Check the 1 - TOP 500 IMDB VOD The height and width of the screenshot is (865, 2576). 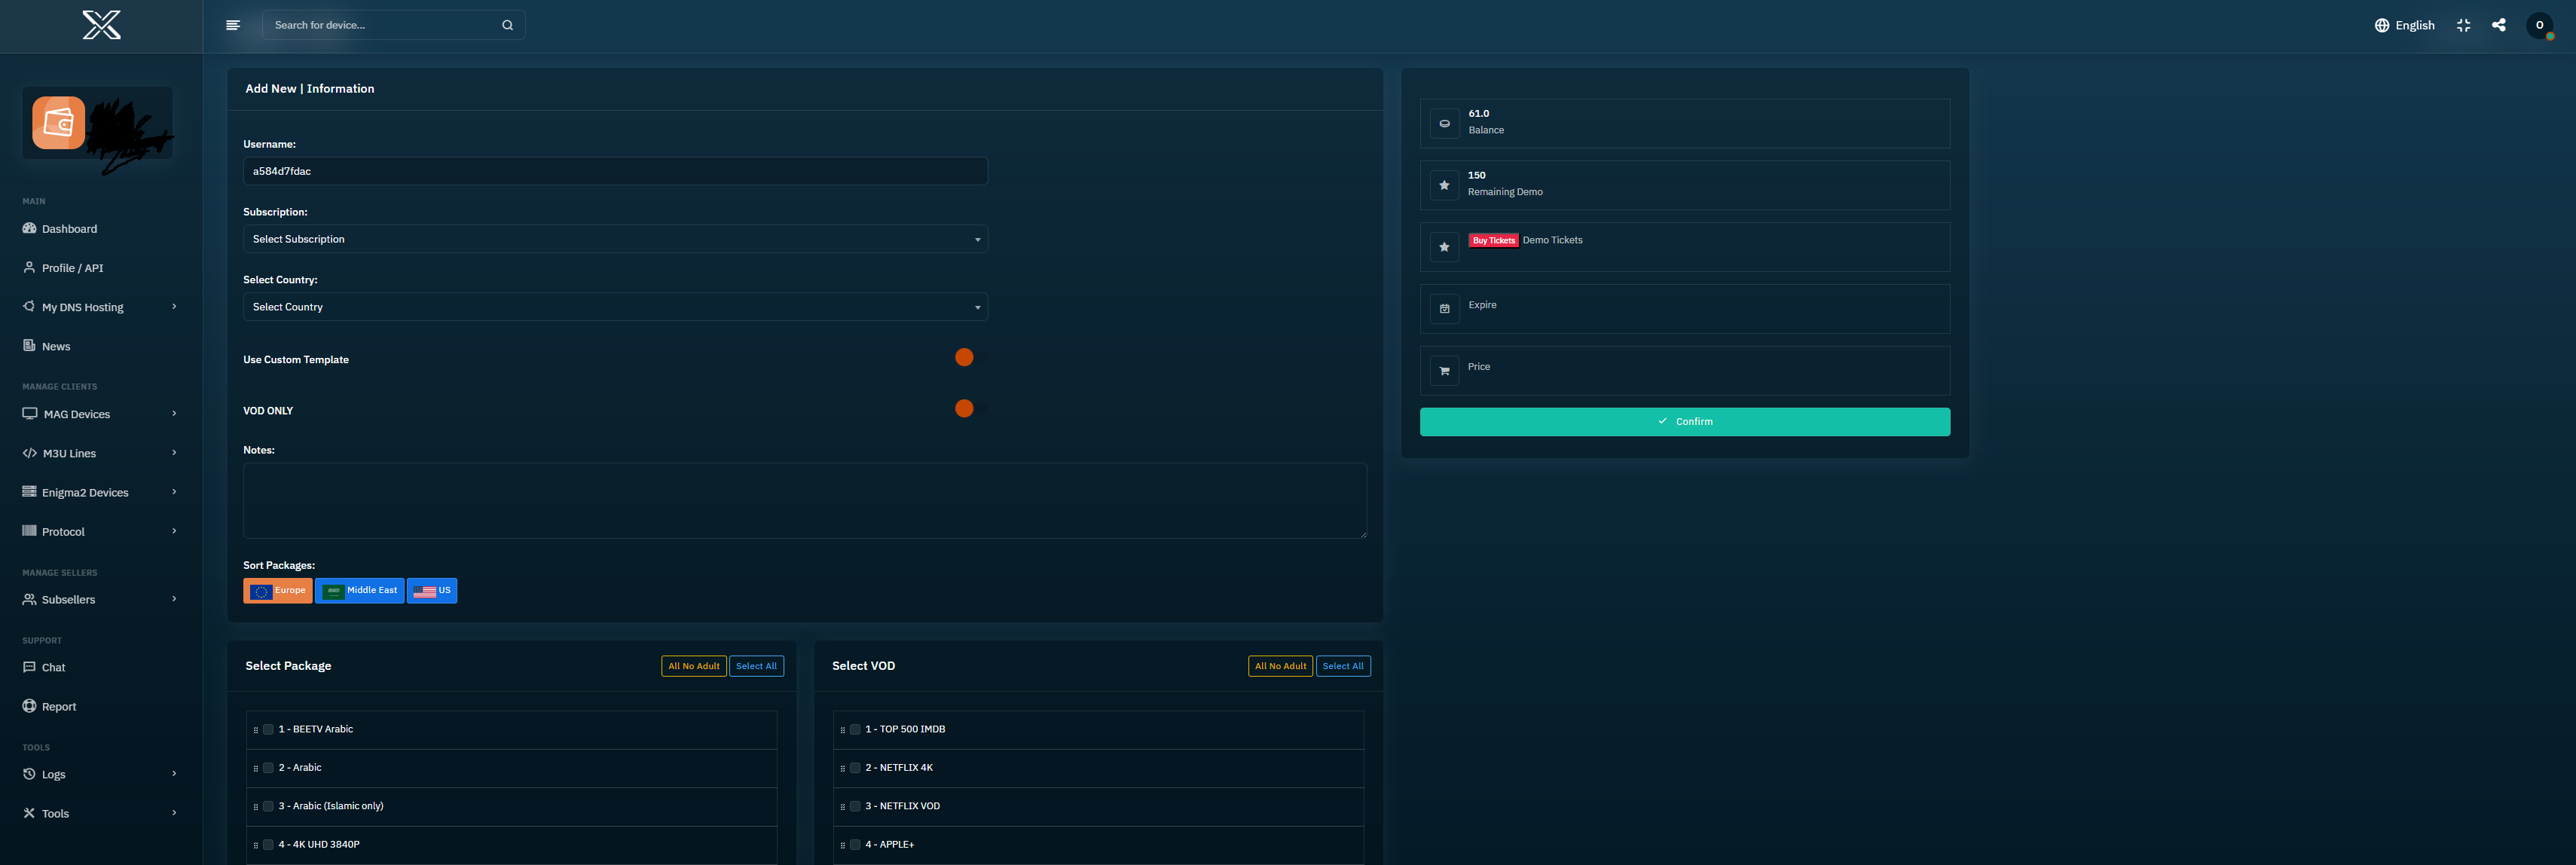point(855,729)
